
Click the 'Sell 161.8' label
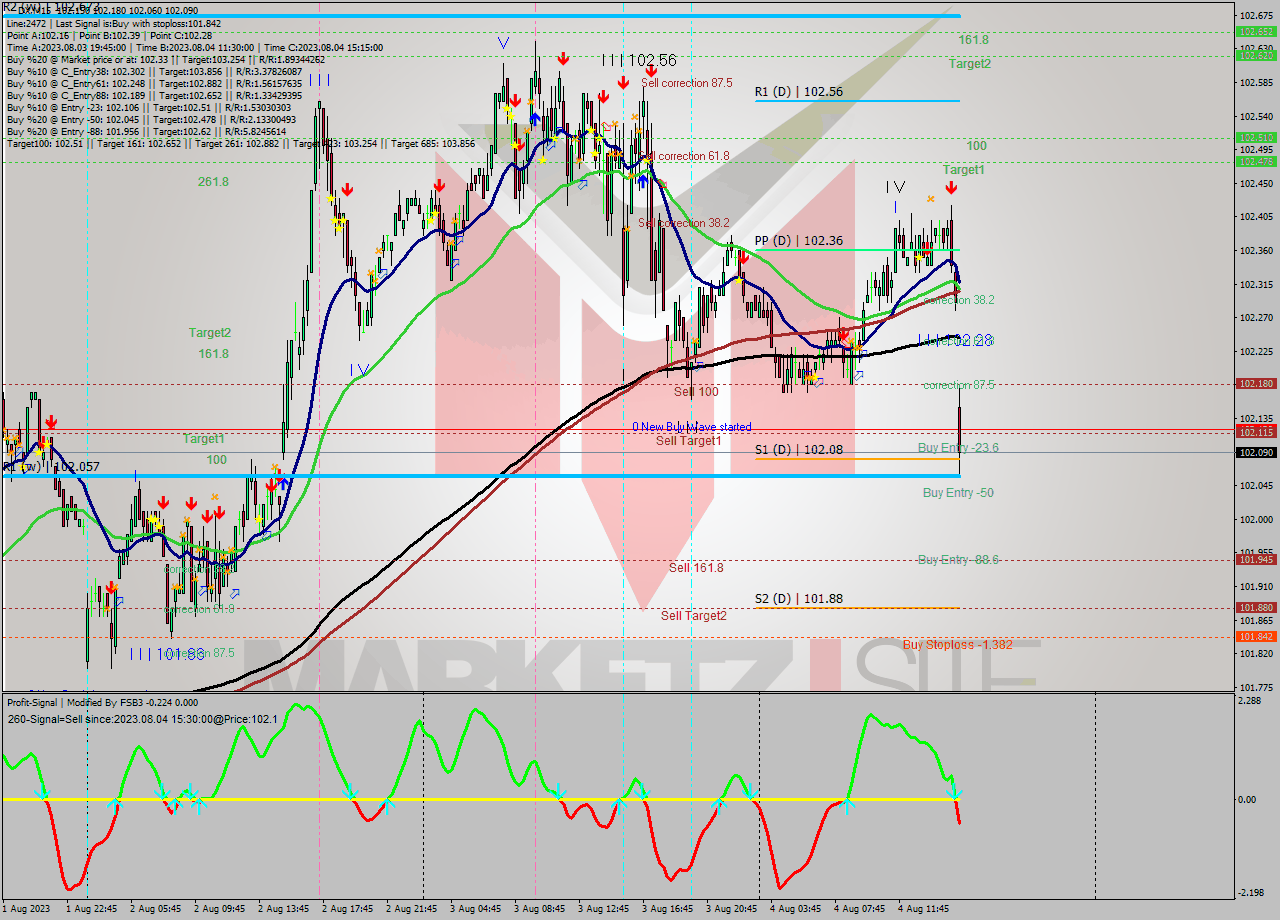point(696,568)
